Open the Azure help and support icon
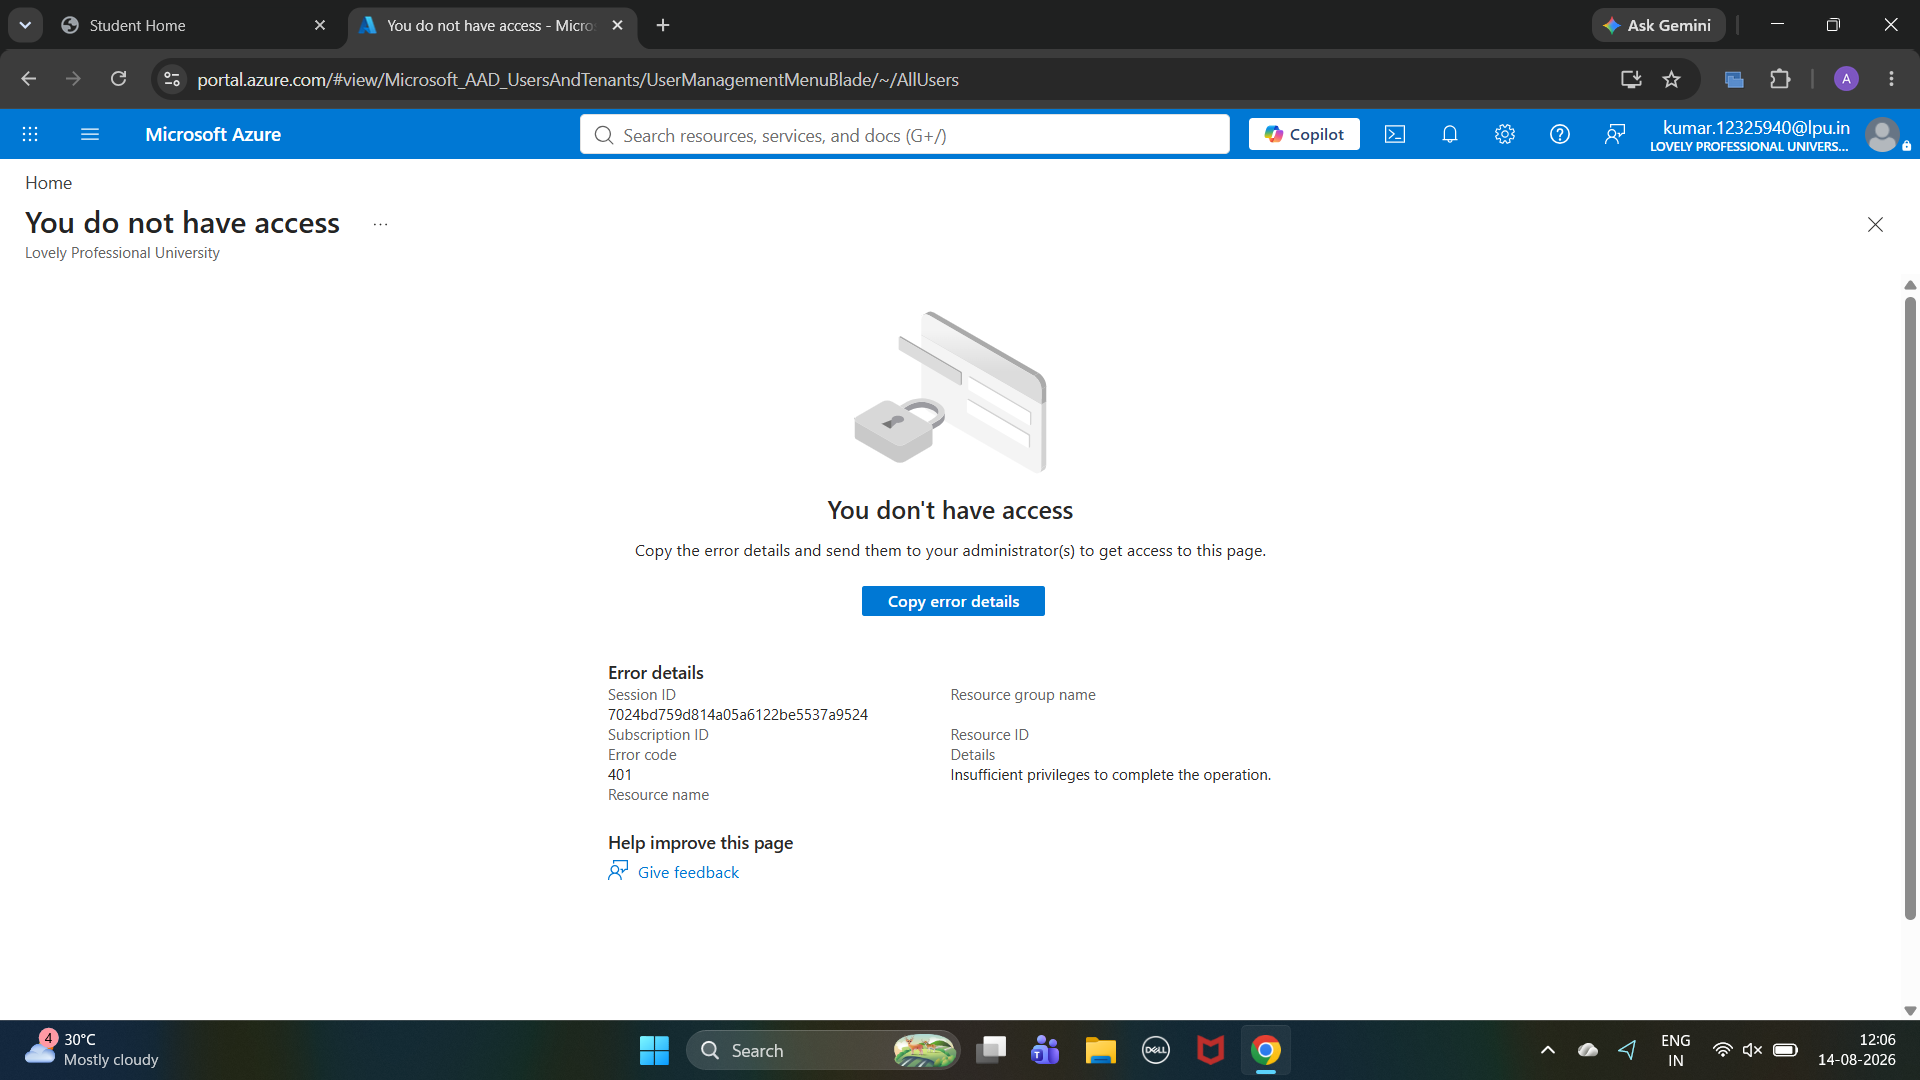Image resolution: width=1920 pixels, height=1080 pixels. [1560, 134]
